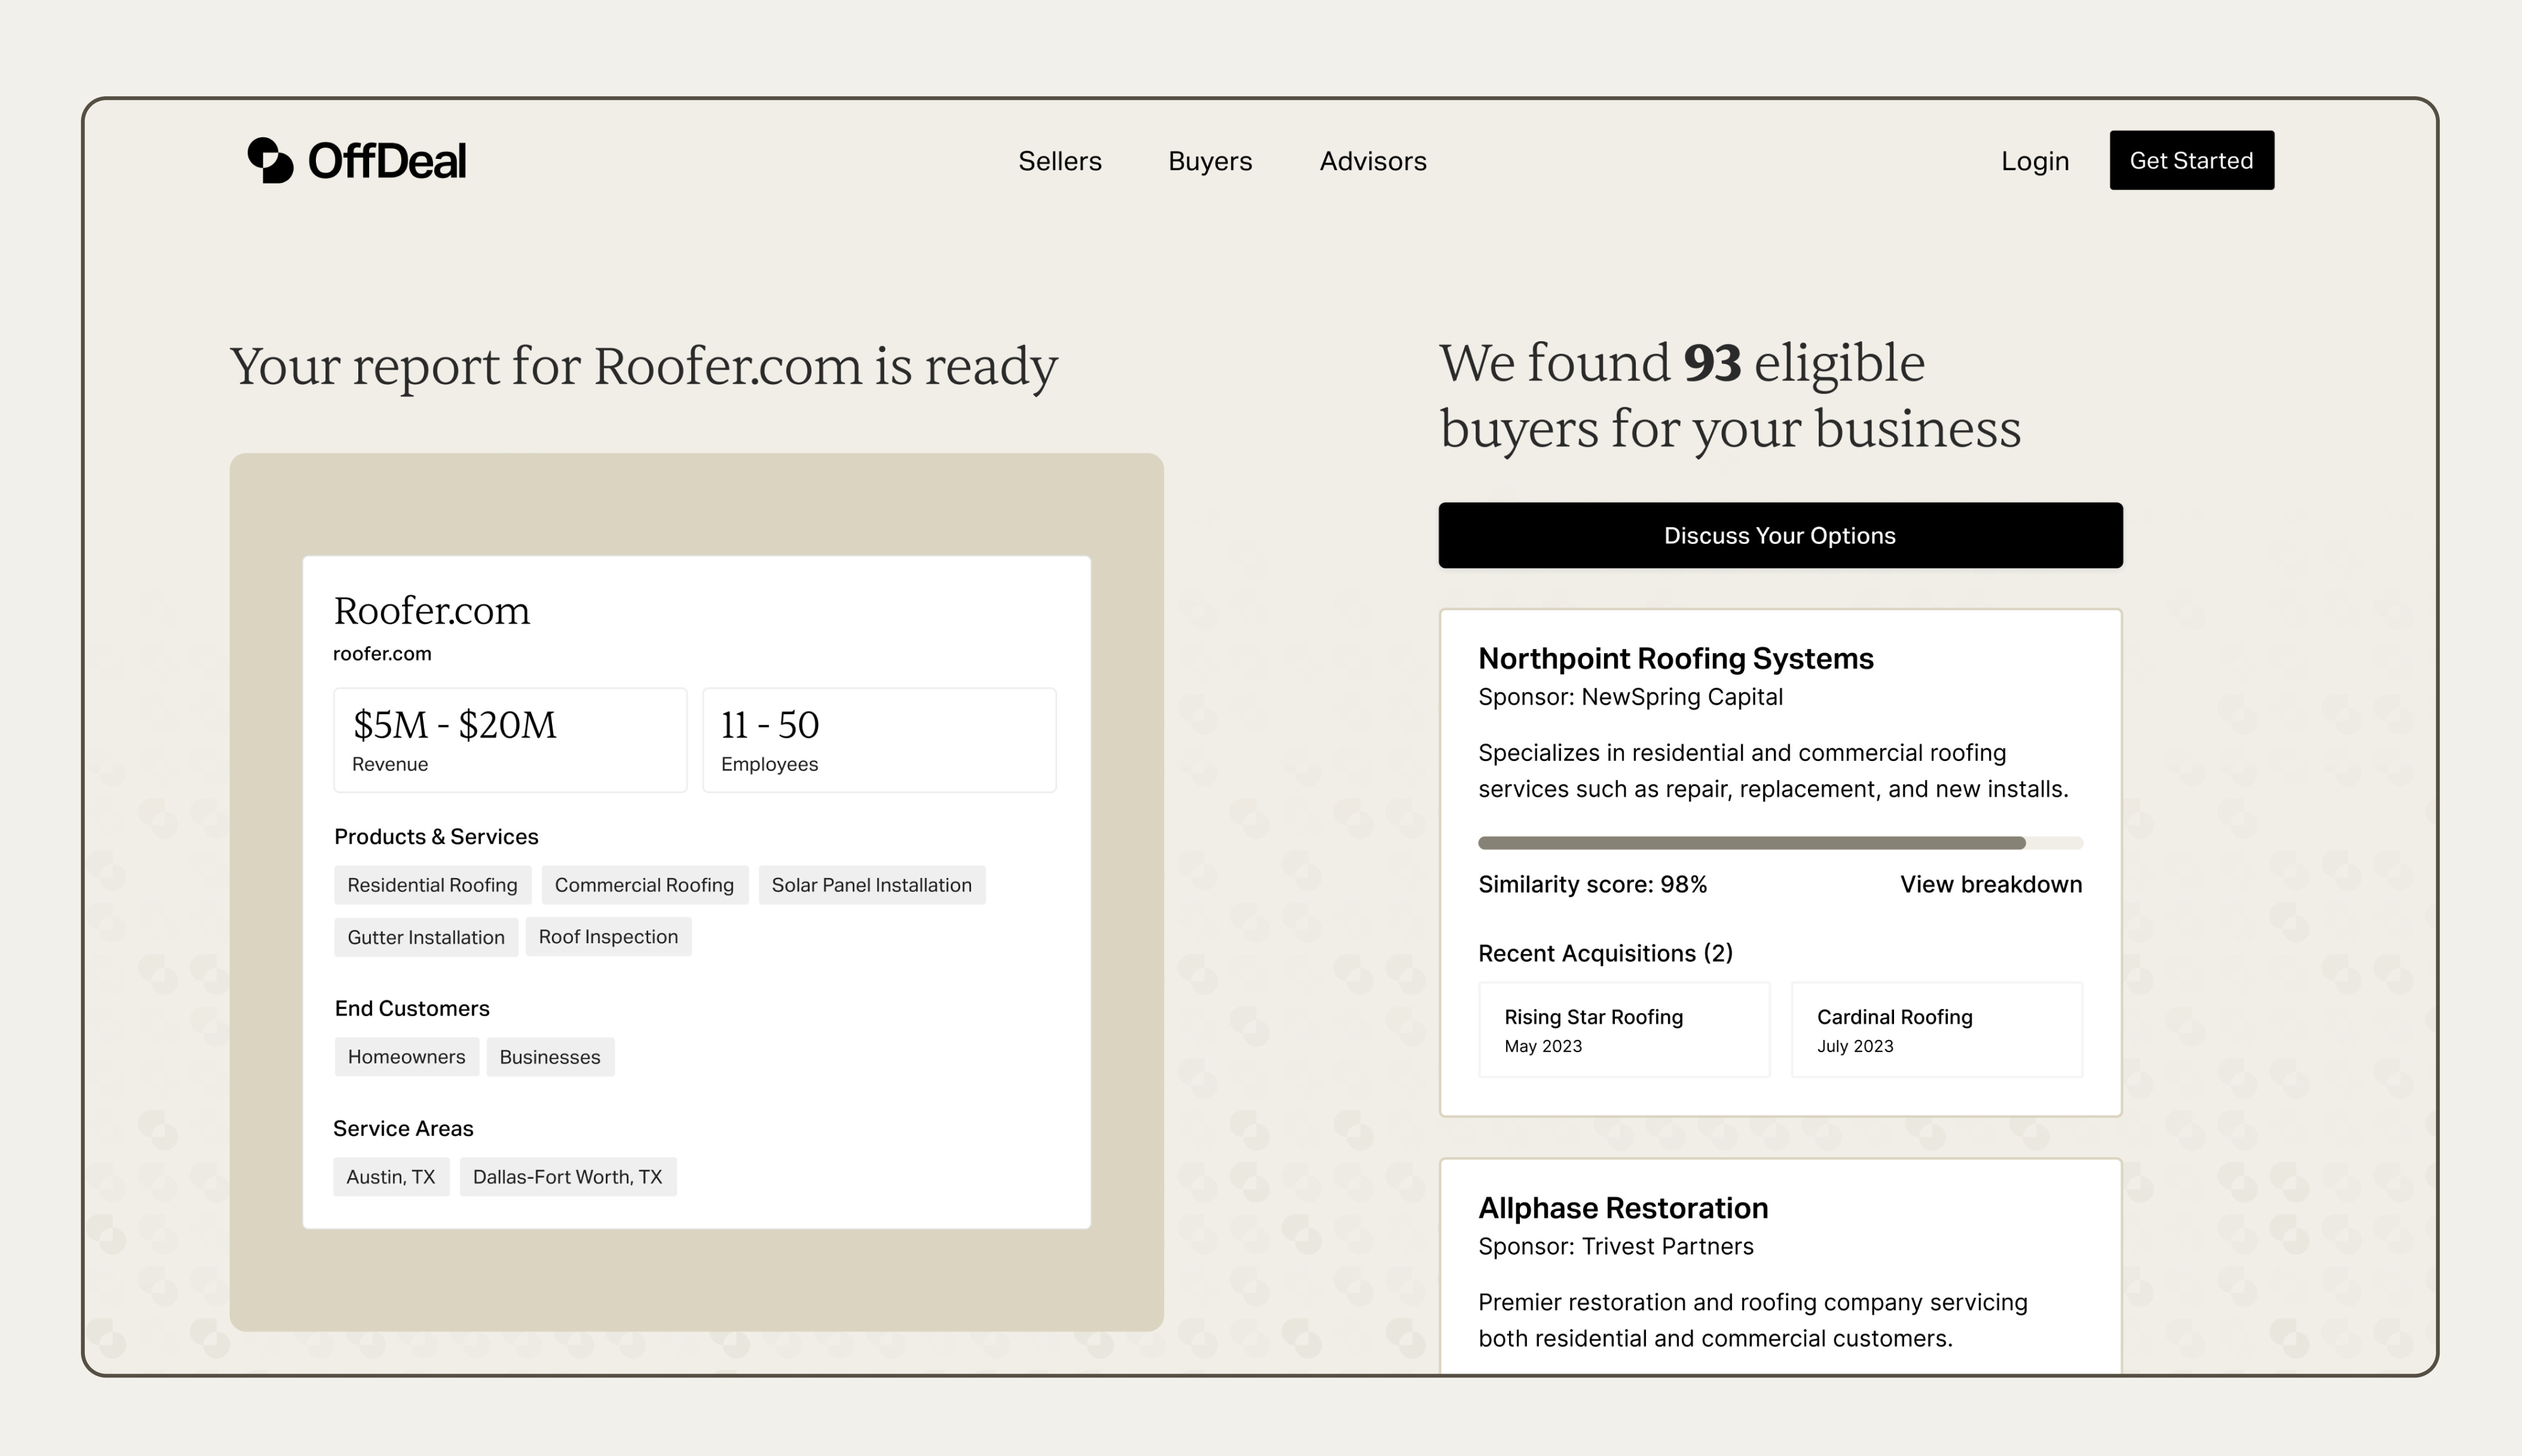
Task: Click the Solar Panel Installation tag
Action: coord(871,885)
